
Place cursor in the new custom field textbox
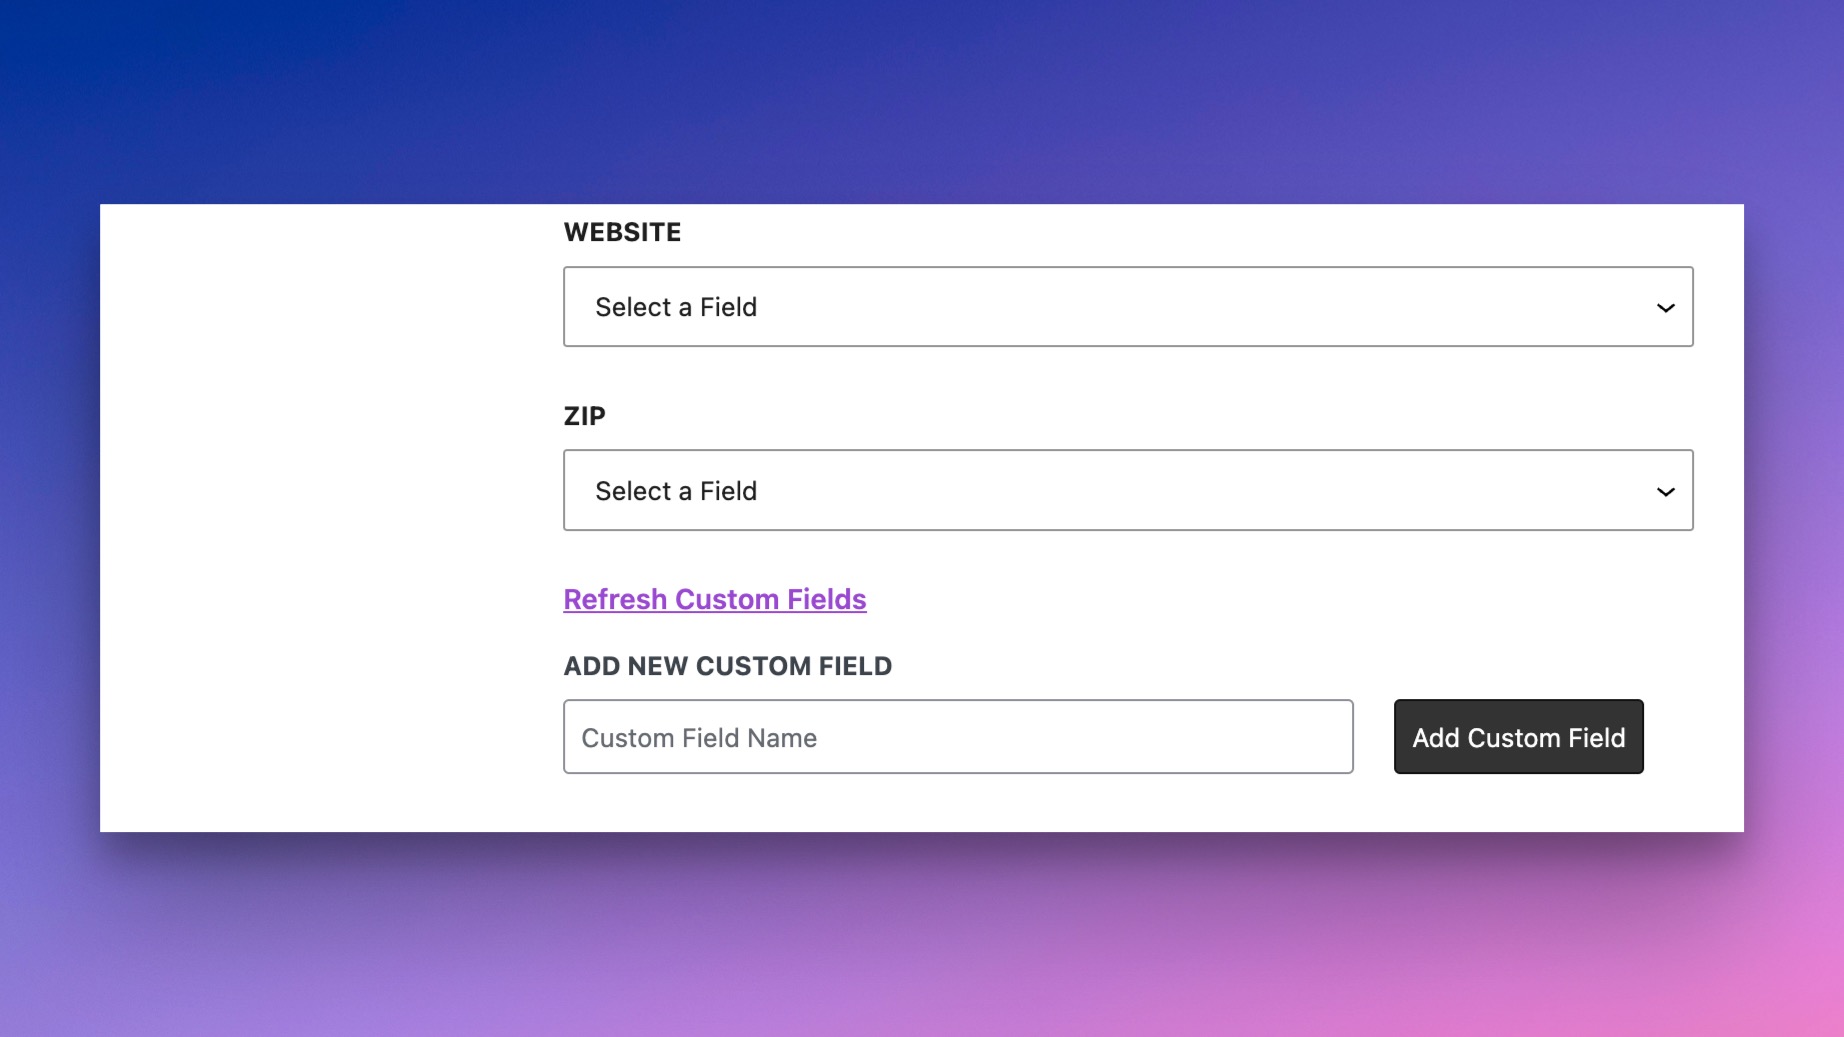(x=957, y=737)
